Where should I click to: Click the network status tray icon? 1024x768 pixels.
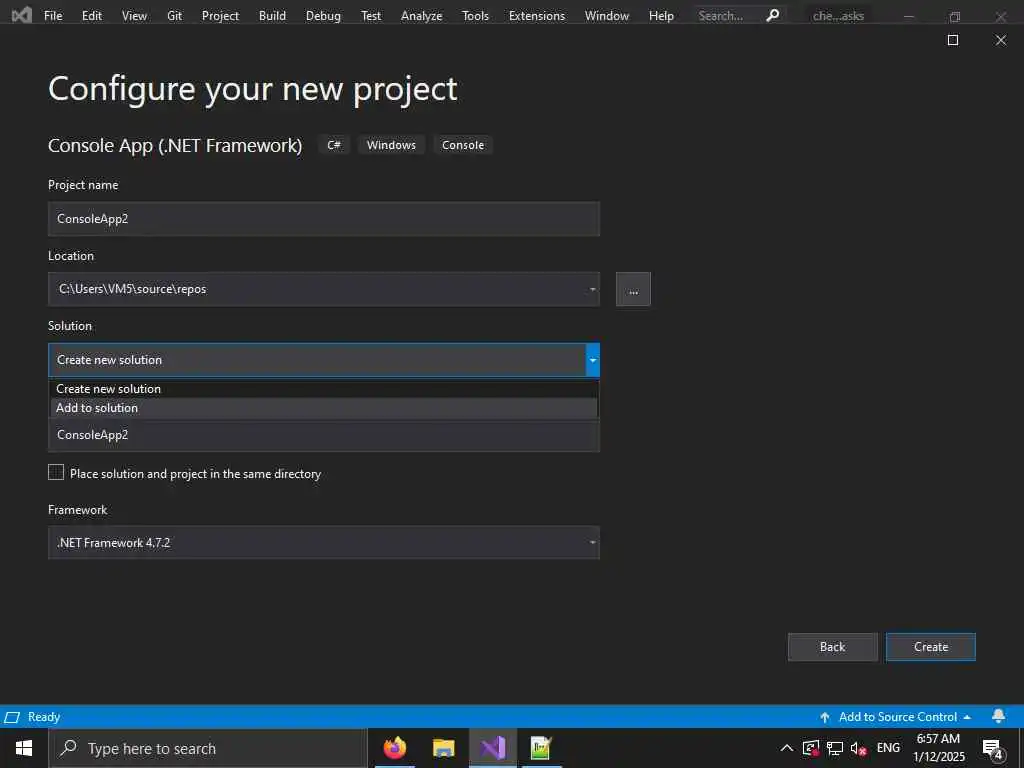[835, 748]
